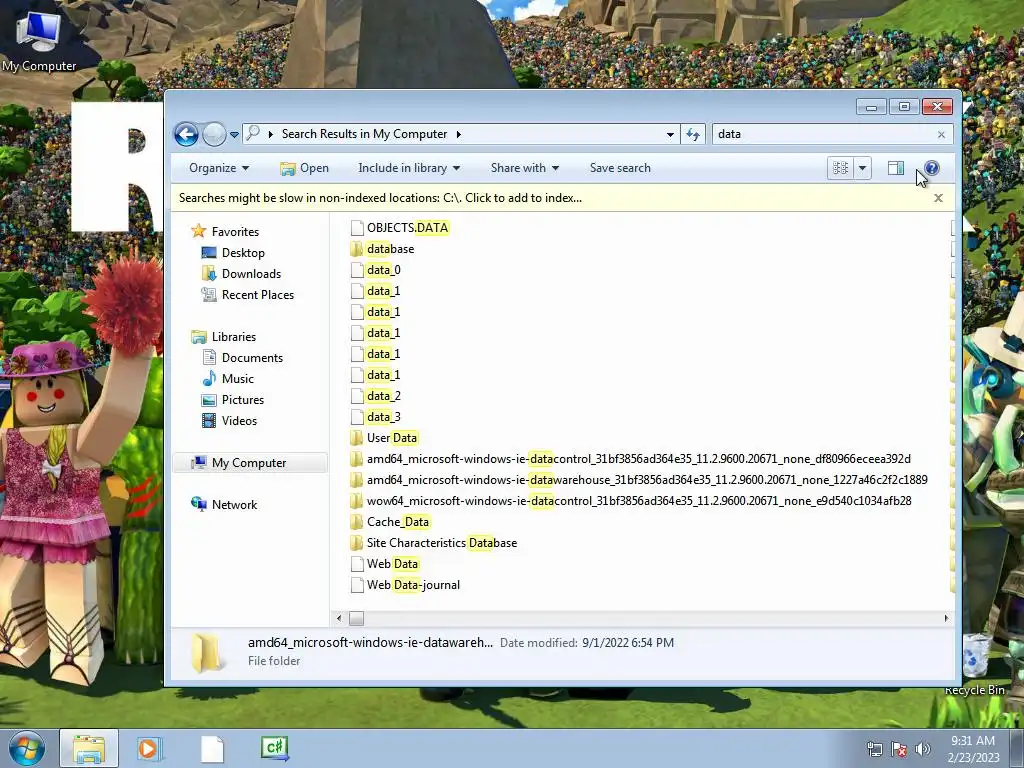Go back with the blue Back arrow
1024x768 pixels.
(x=186, y=135)
